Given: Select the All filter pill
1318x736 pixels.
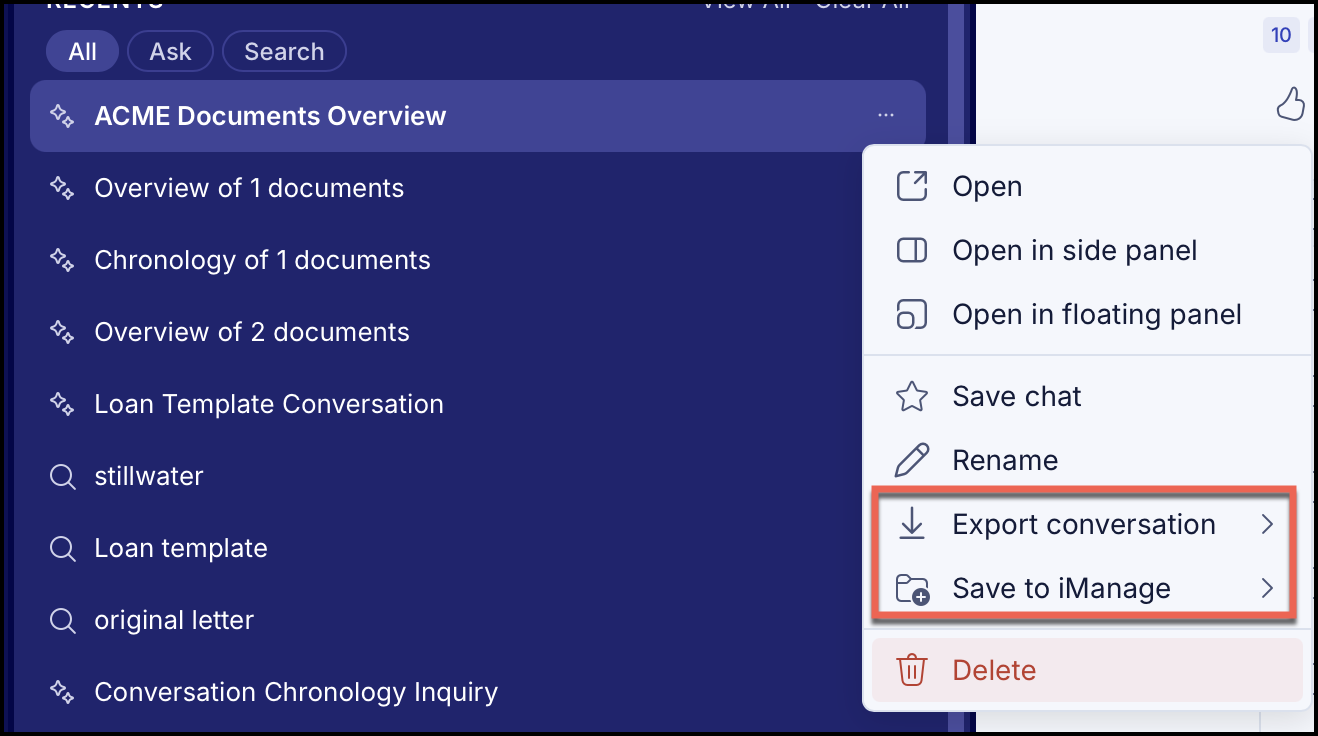Looking at the screenshot, I should point(82,52).
